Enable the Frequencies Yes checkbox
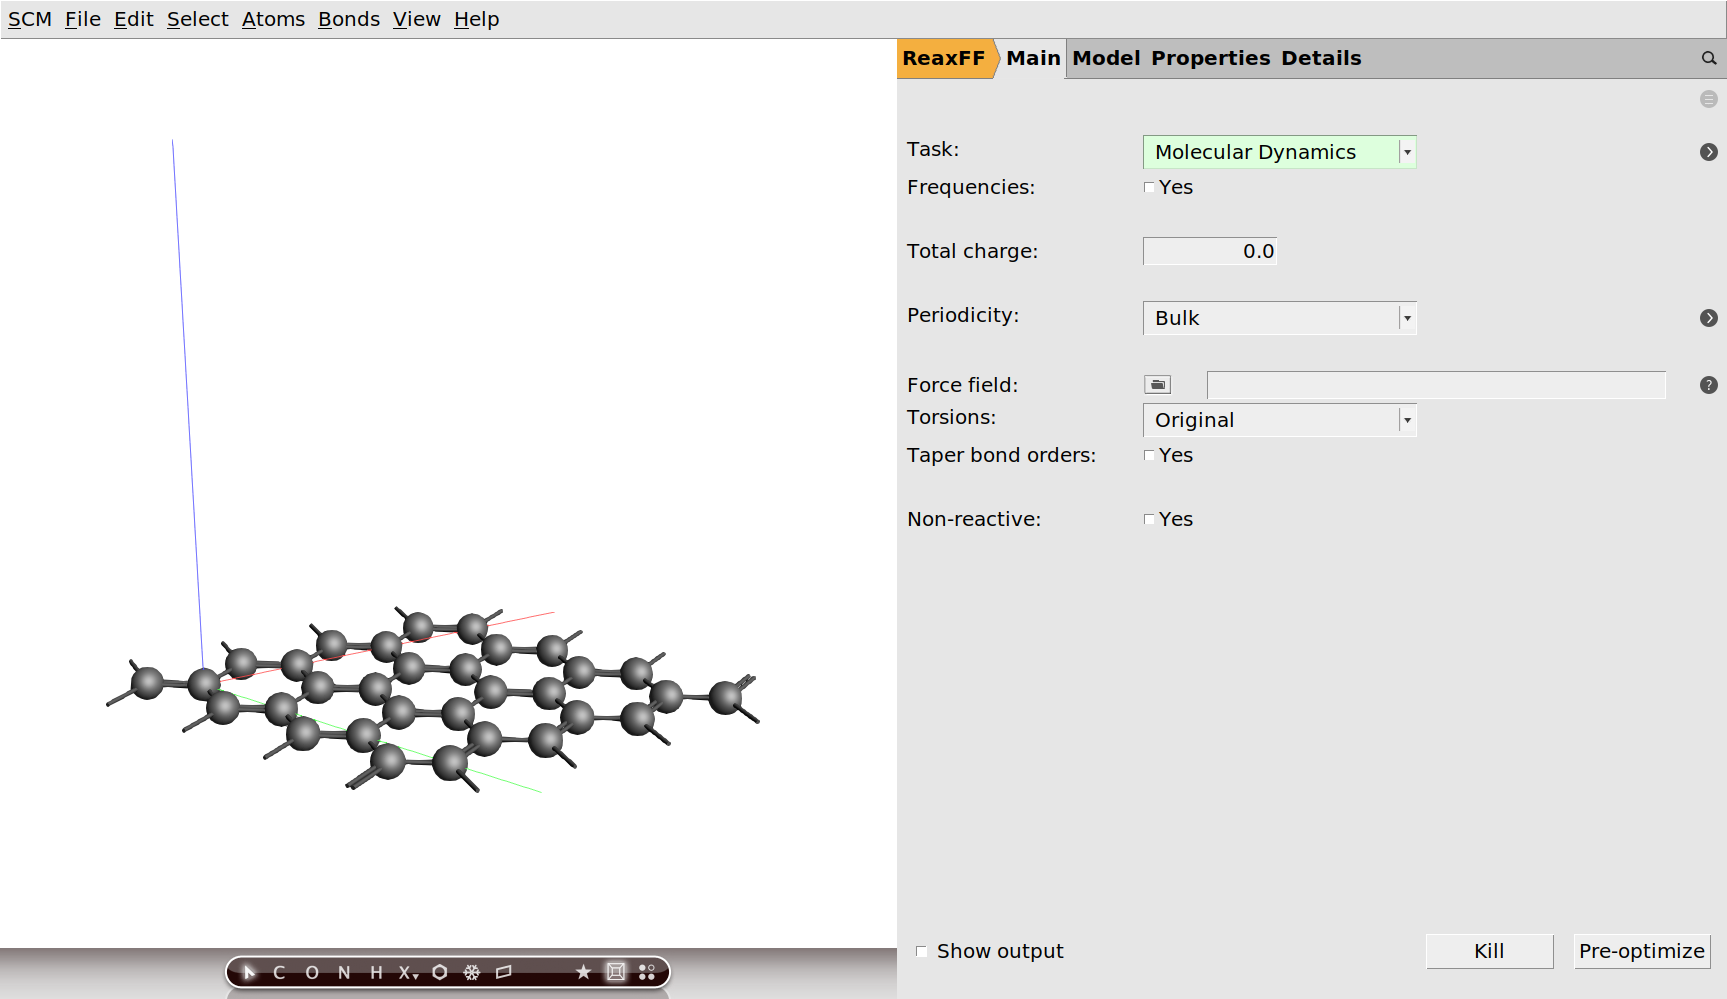 1149,187
